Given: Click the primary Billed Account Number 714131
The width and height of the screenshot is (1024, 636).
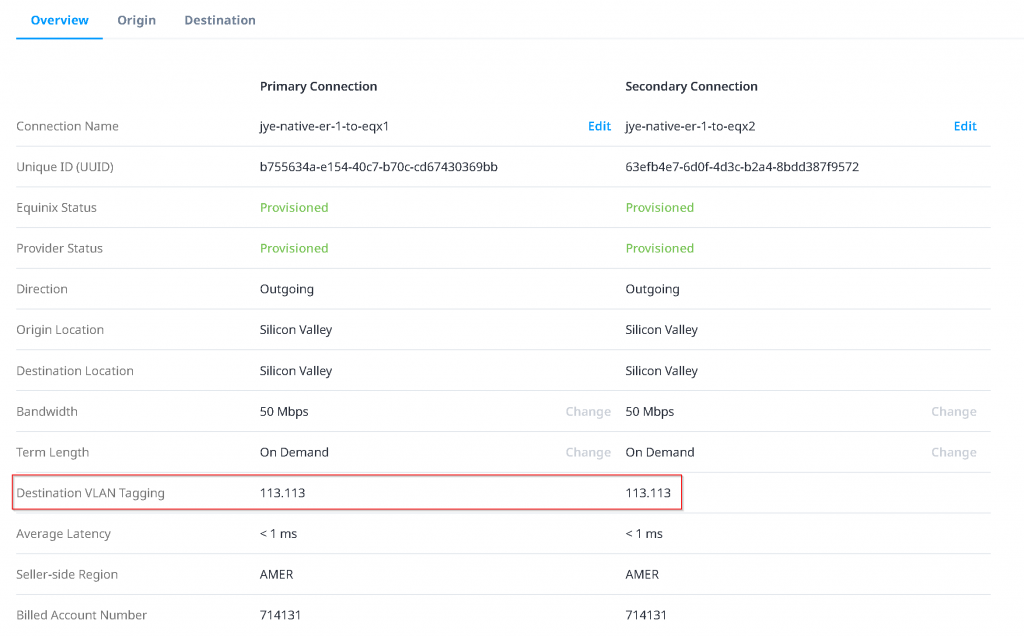Looking at the screenshot, I should [x=281, y=615].
